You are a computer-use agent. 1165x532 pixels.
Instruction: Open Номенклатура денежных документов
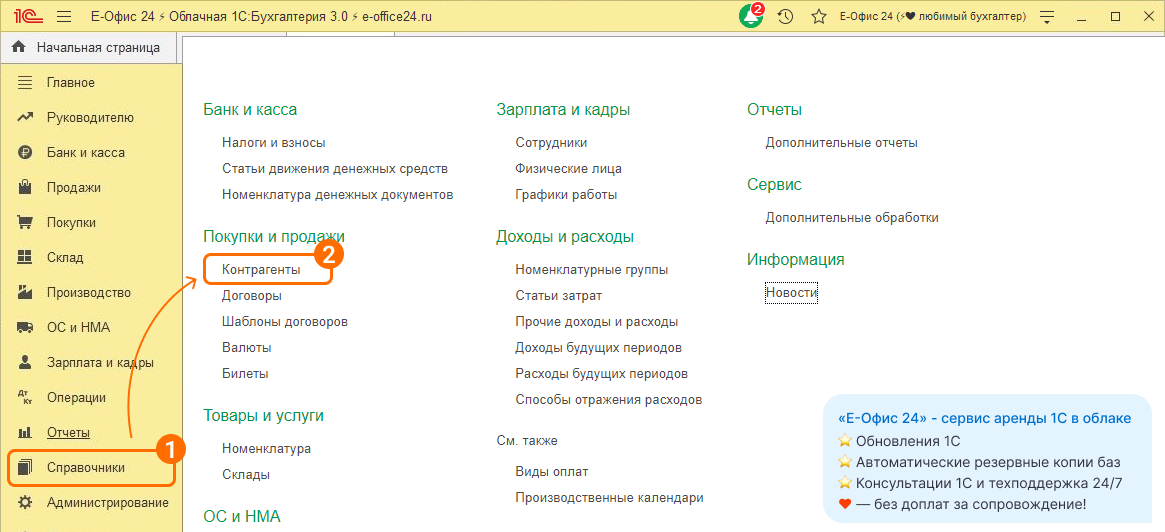[337, 195]
